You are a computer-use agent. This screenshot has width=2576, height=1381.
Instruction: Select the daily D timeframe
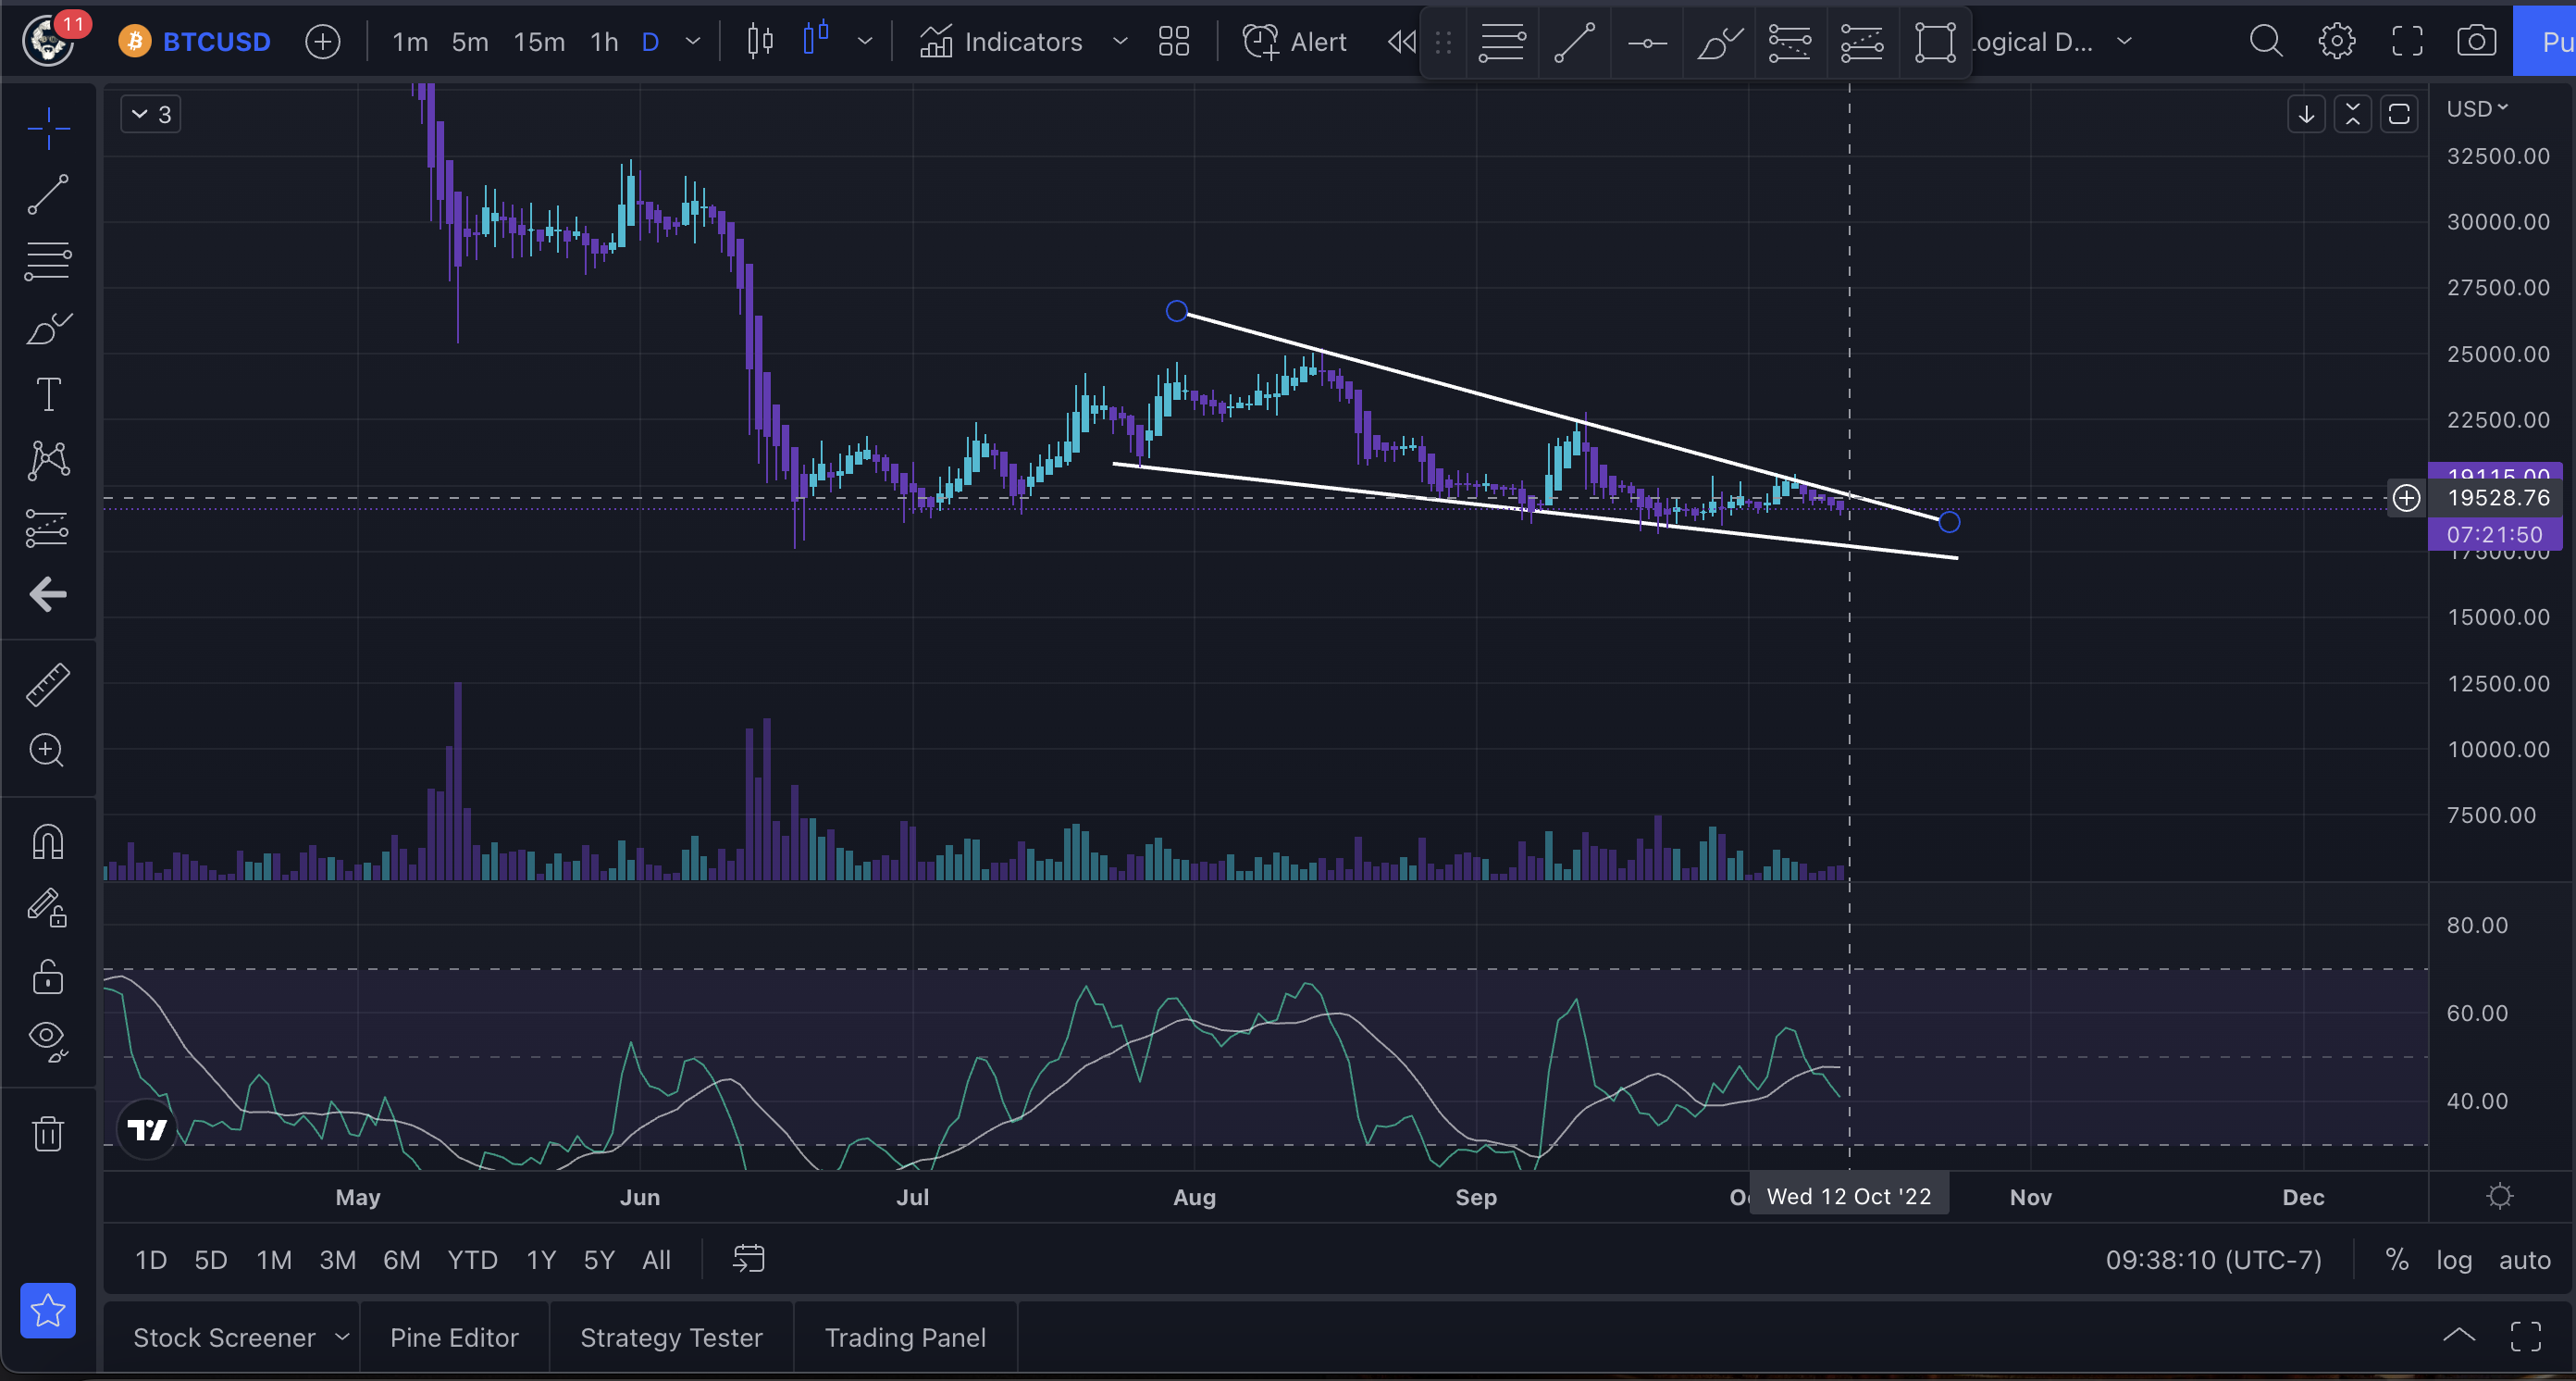[x=650, y=42]
